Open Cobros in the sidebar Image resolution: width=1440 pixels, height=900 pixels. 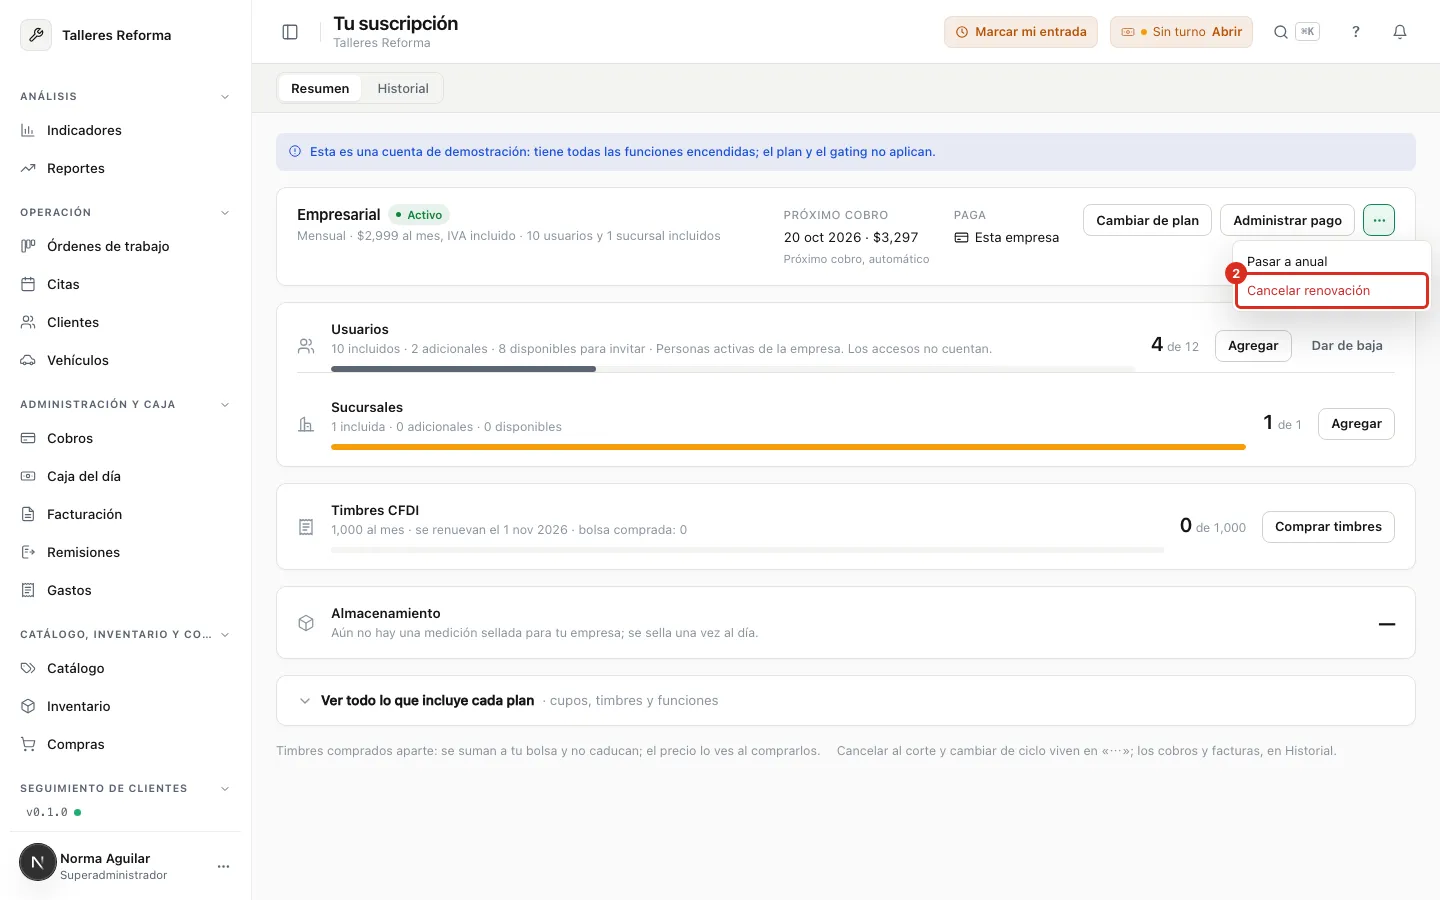coord(125,438)
